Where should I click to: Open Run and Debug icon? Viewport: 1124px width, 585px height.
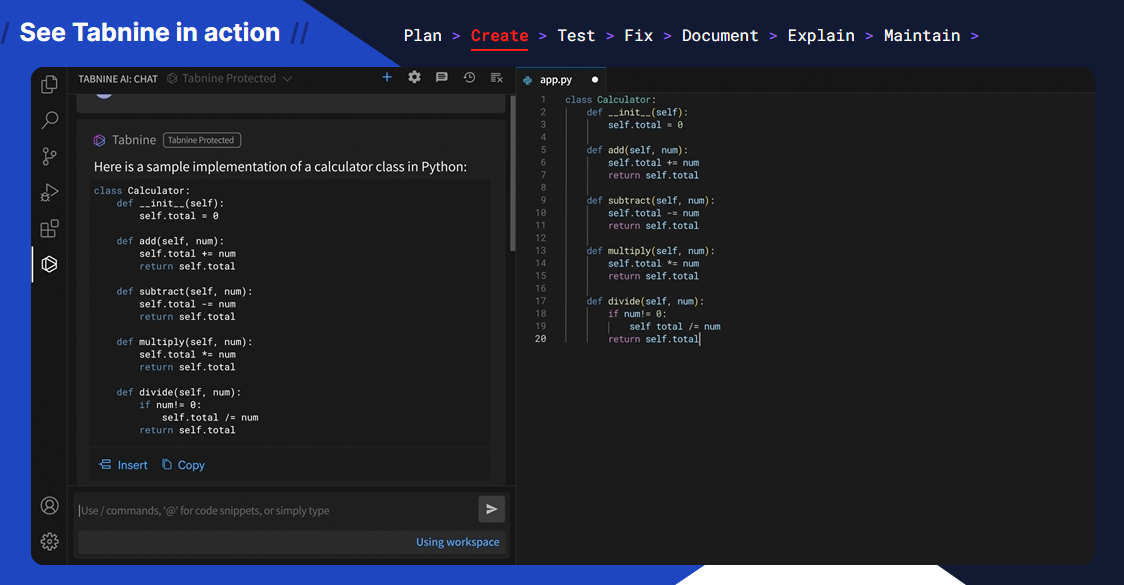(49, 192)
